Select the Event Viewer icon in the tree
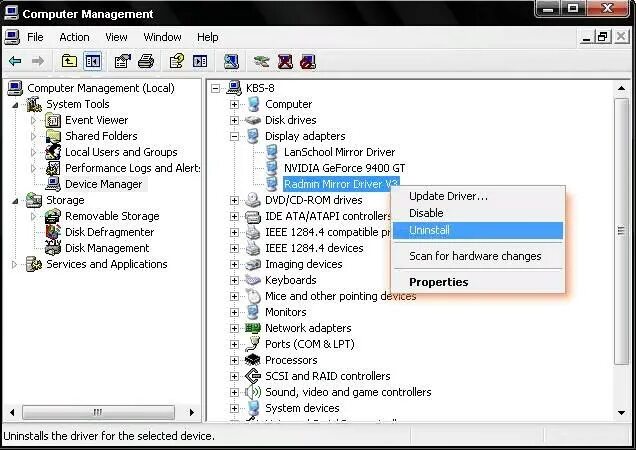Image resolution: width=636 pixels, height=450 pixels. [x=53, y=120]
